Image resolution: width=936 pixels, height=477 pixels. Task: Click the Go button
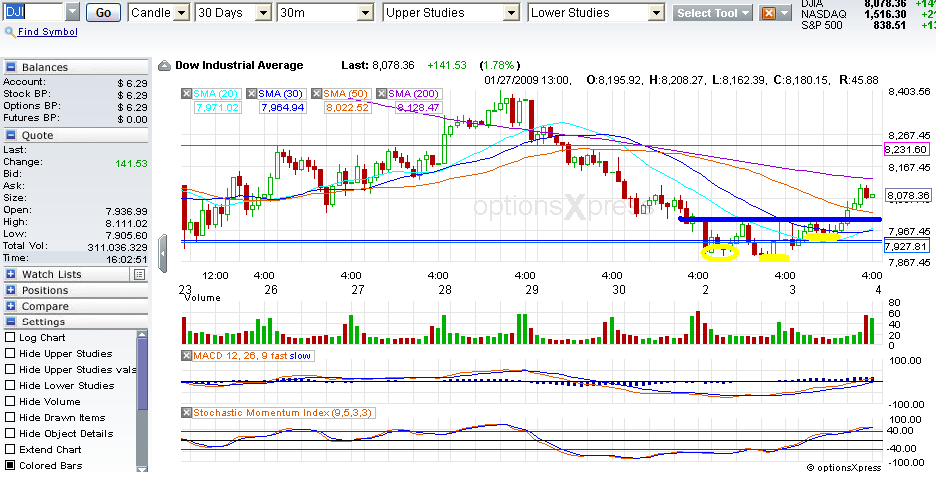[x=103, y=13]
